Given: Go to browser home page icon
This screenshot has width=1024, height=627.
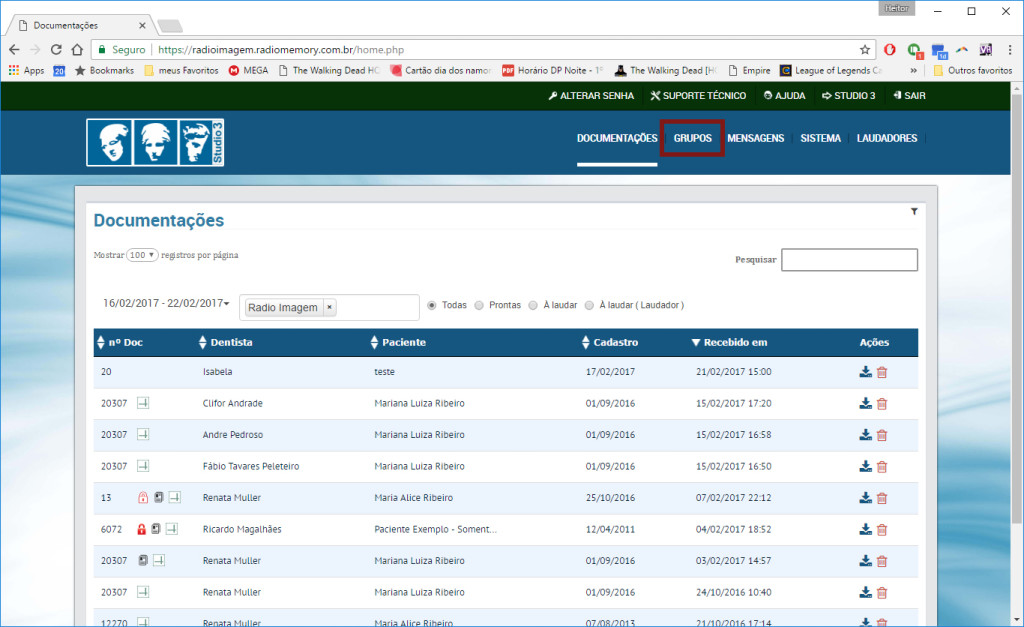Looking at the screenshot, I should [x=77, y=50].
